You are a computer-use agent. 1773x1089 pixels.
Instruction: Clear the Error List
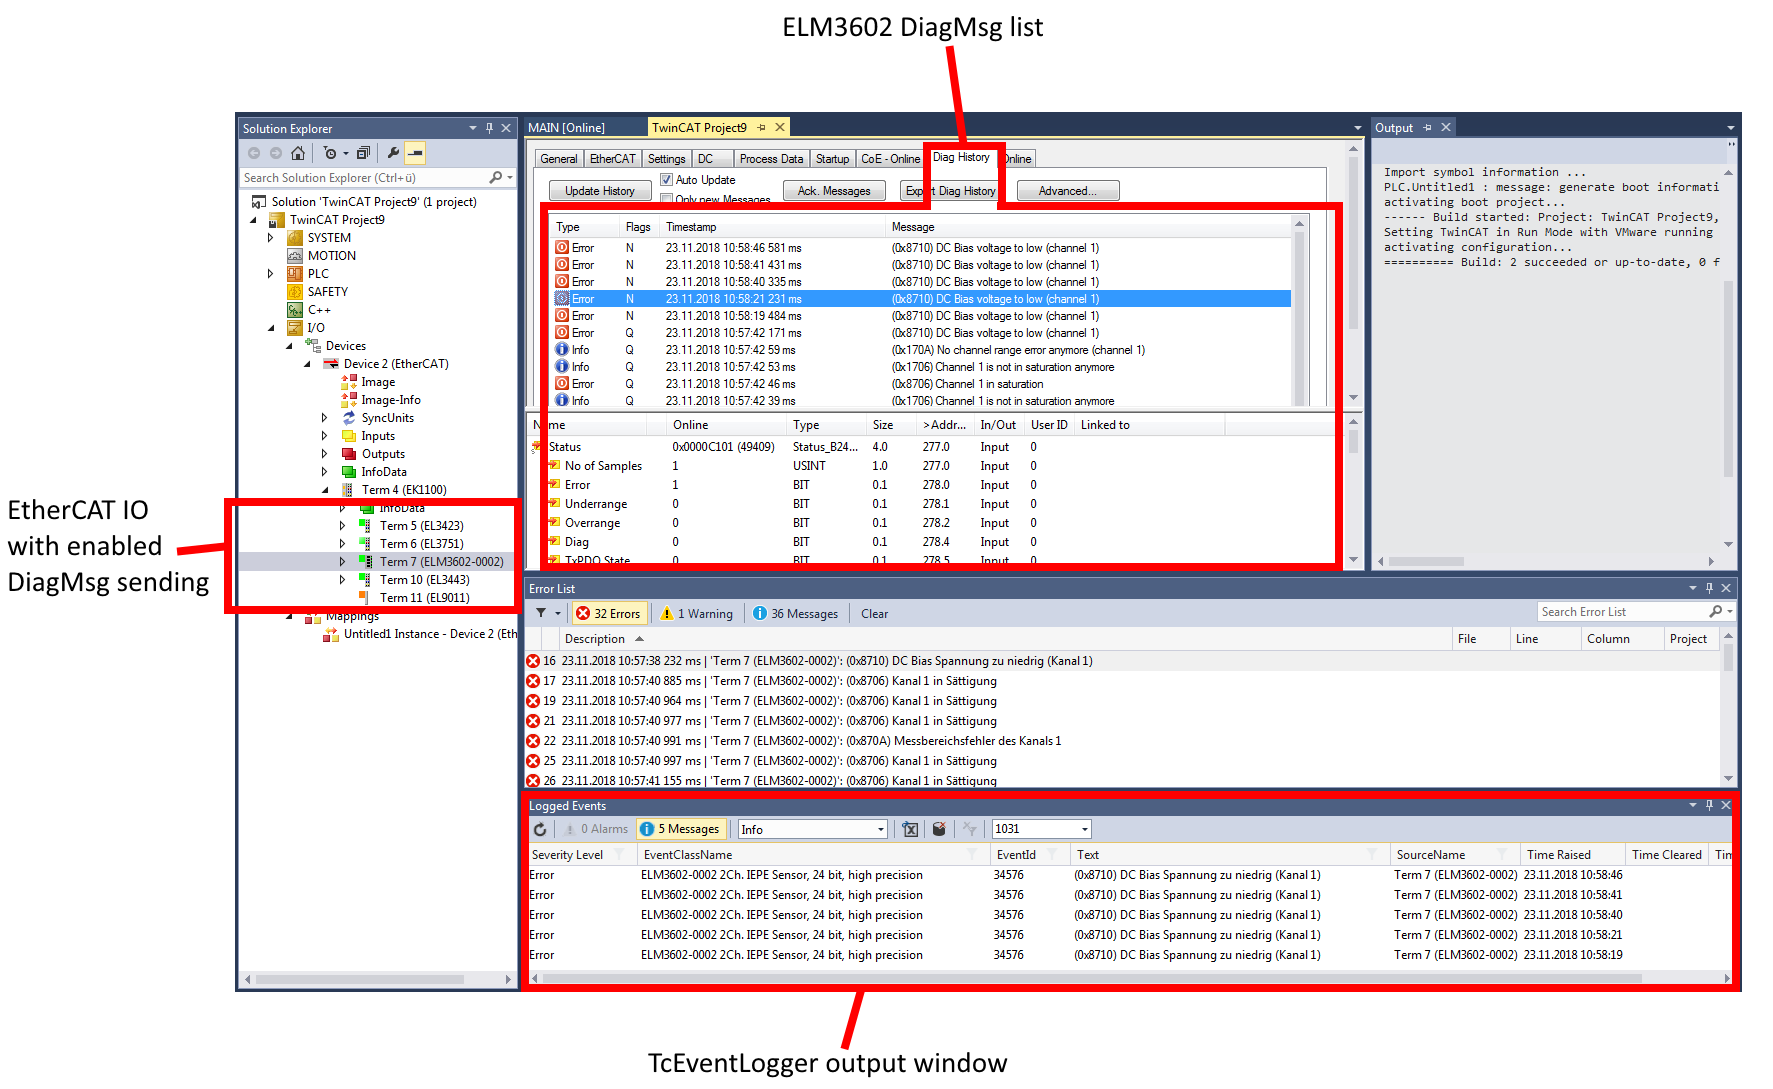point(874,614)
